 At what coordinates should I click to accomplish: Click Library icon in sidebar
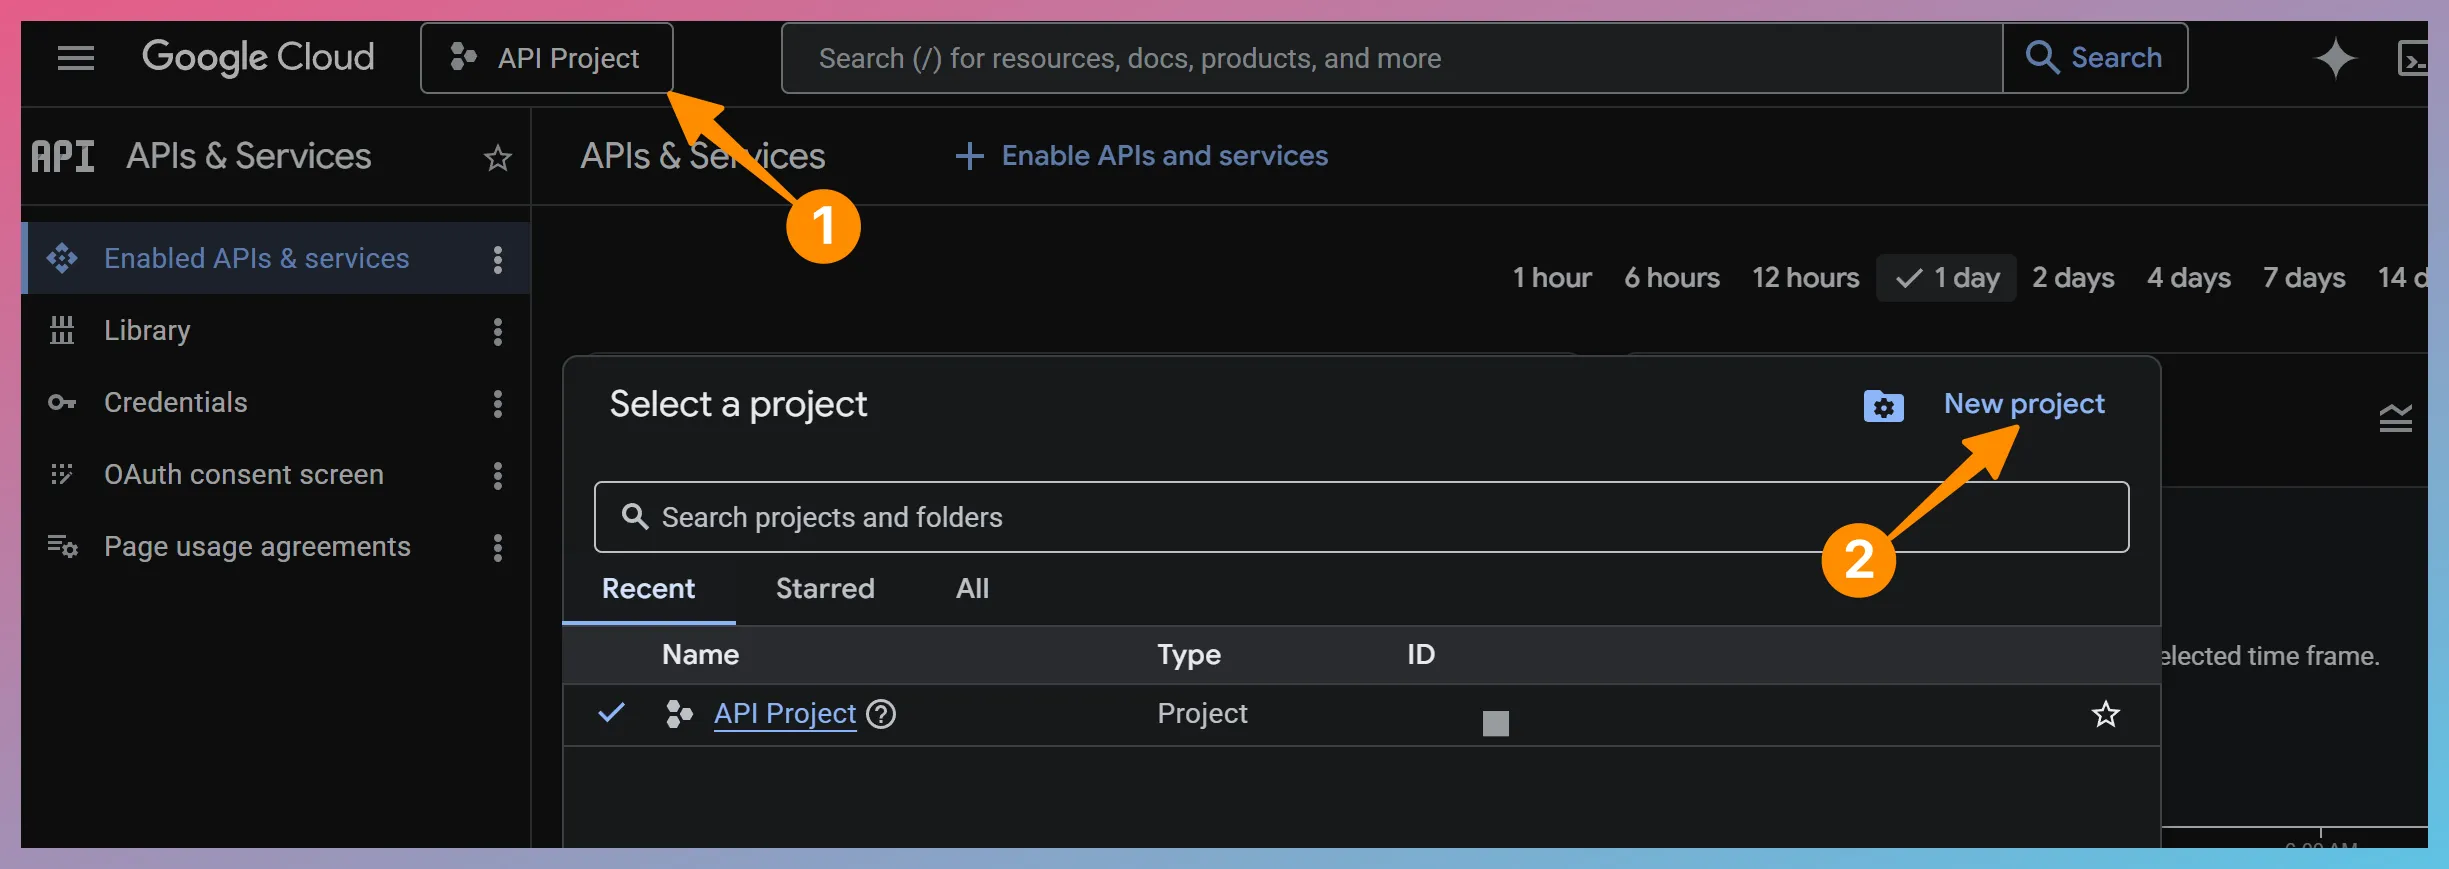62,330
